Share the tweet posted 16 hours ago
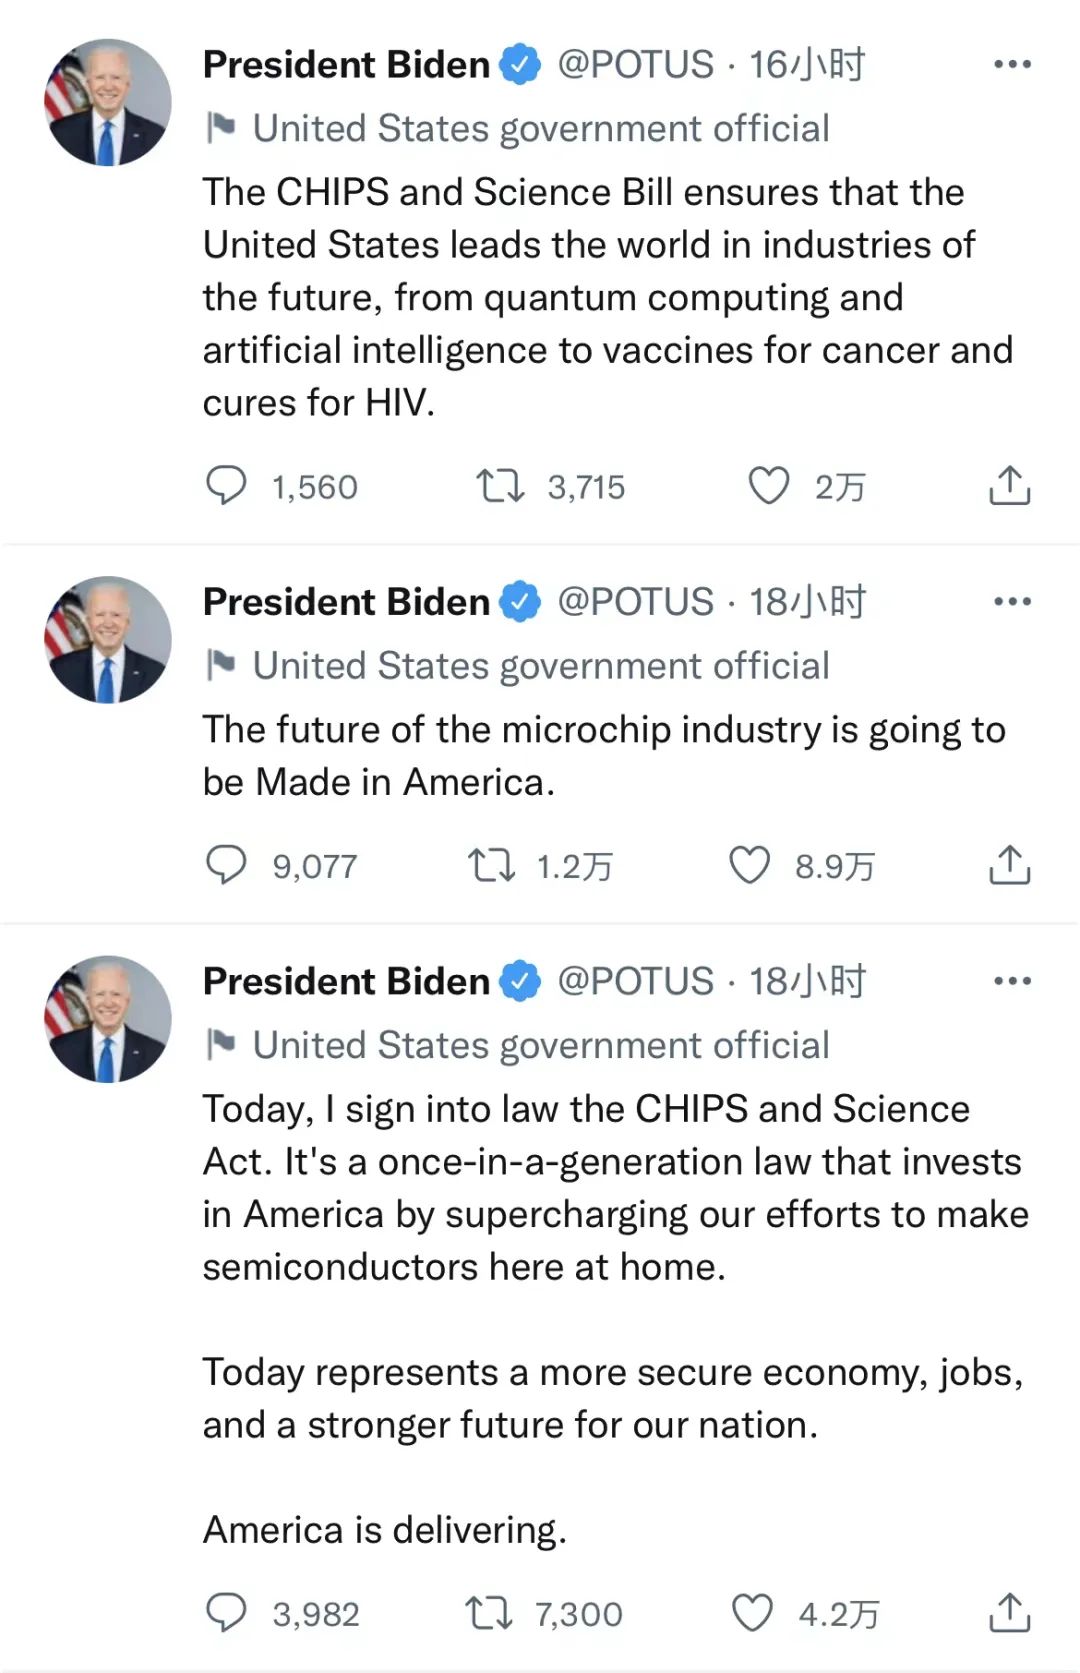 1009,486
